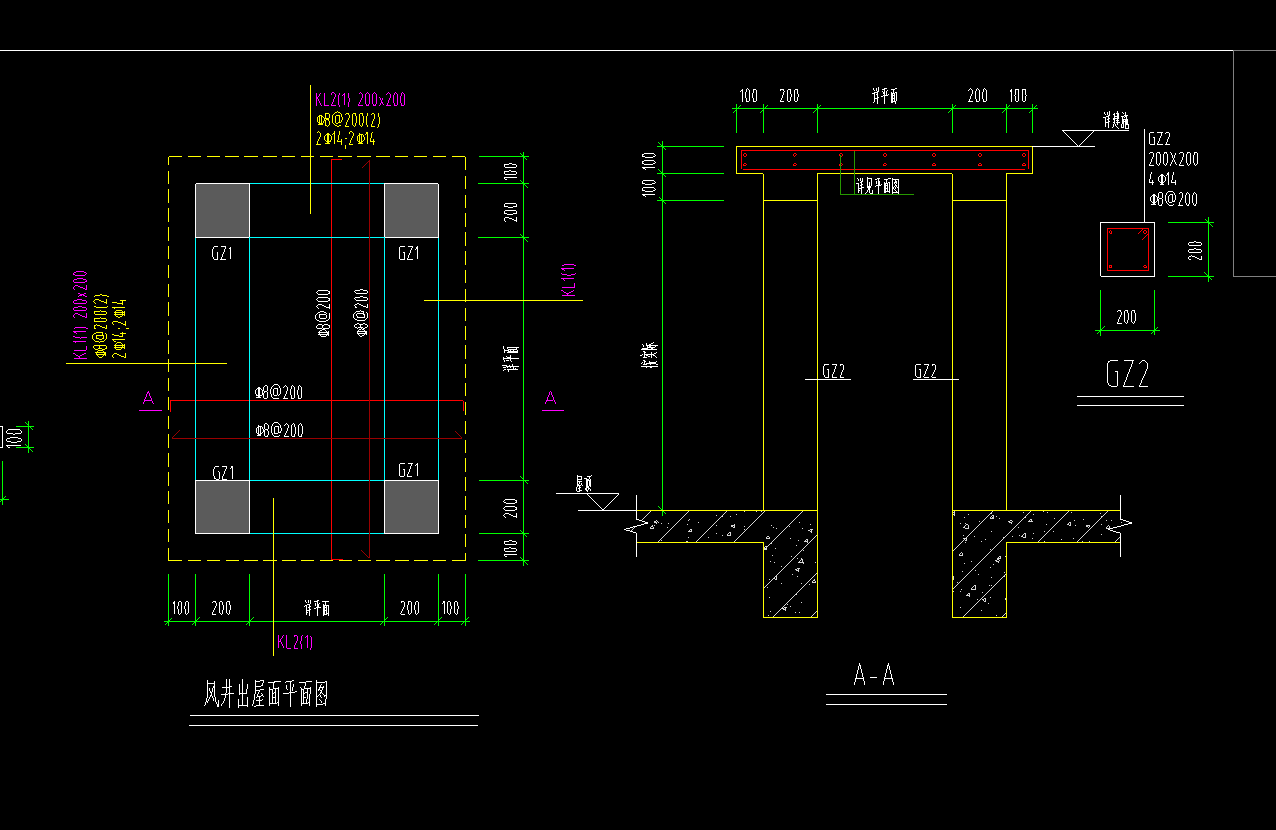
Task: Click the A-A section title text
Action: 874,676
